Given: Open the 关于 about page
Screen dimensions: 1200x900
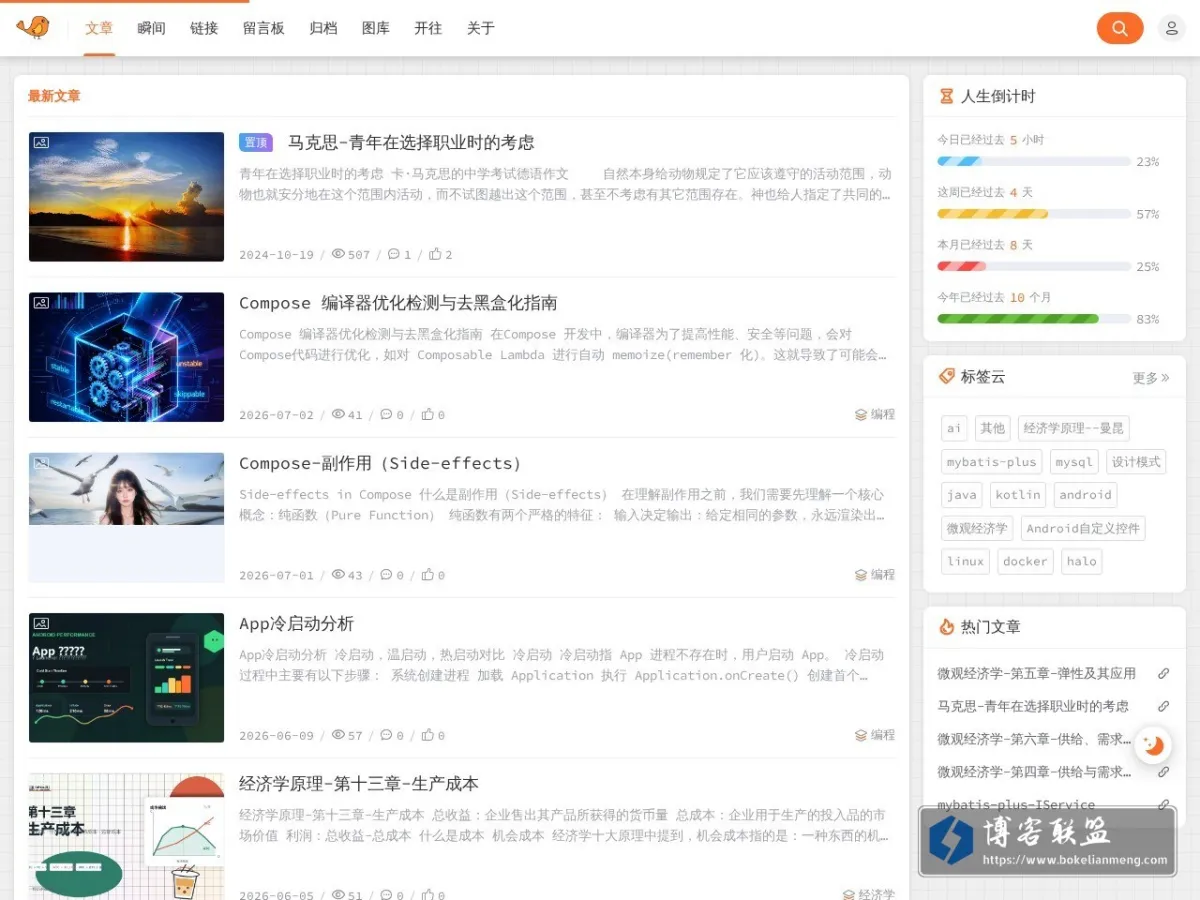Looking at the screenshot, I should 481,28.
